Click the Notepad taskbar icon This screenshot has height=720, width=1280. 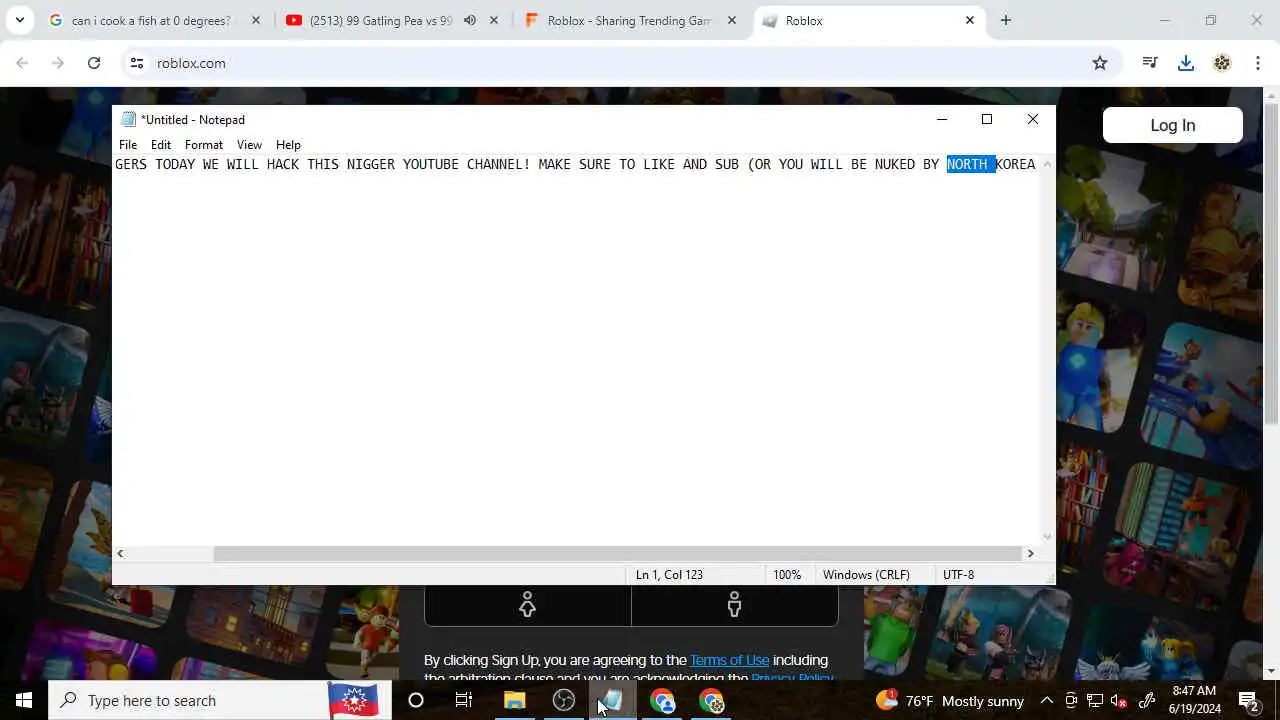pyautogui.click(x=612, y=700)
